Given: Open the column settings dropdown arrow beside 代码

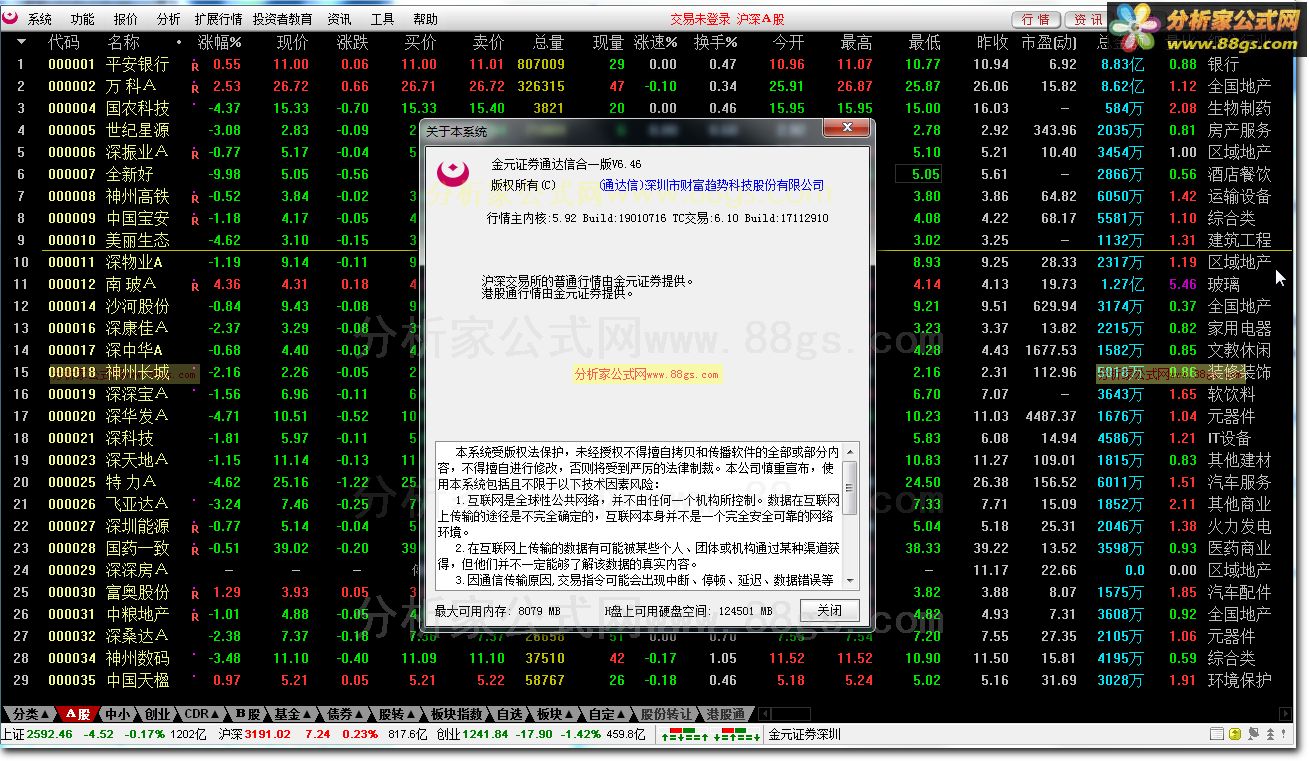Looking at the screenshot, I should pyautogui.click(x=21, y=42).
